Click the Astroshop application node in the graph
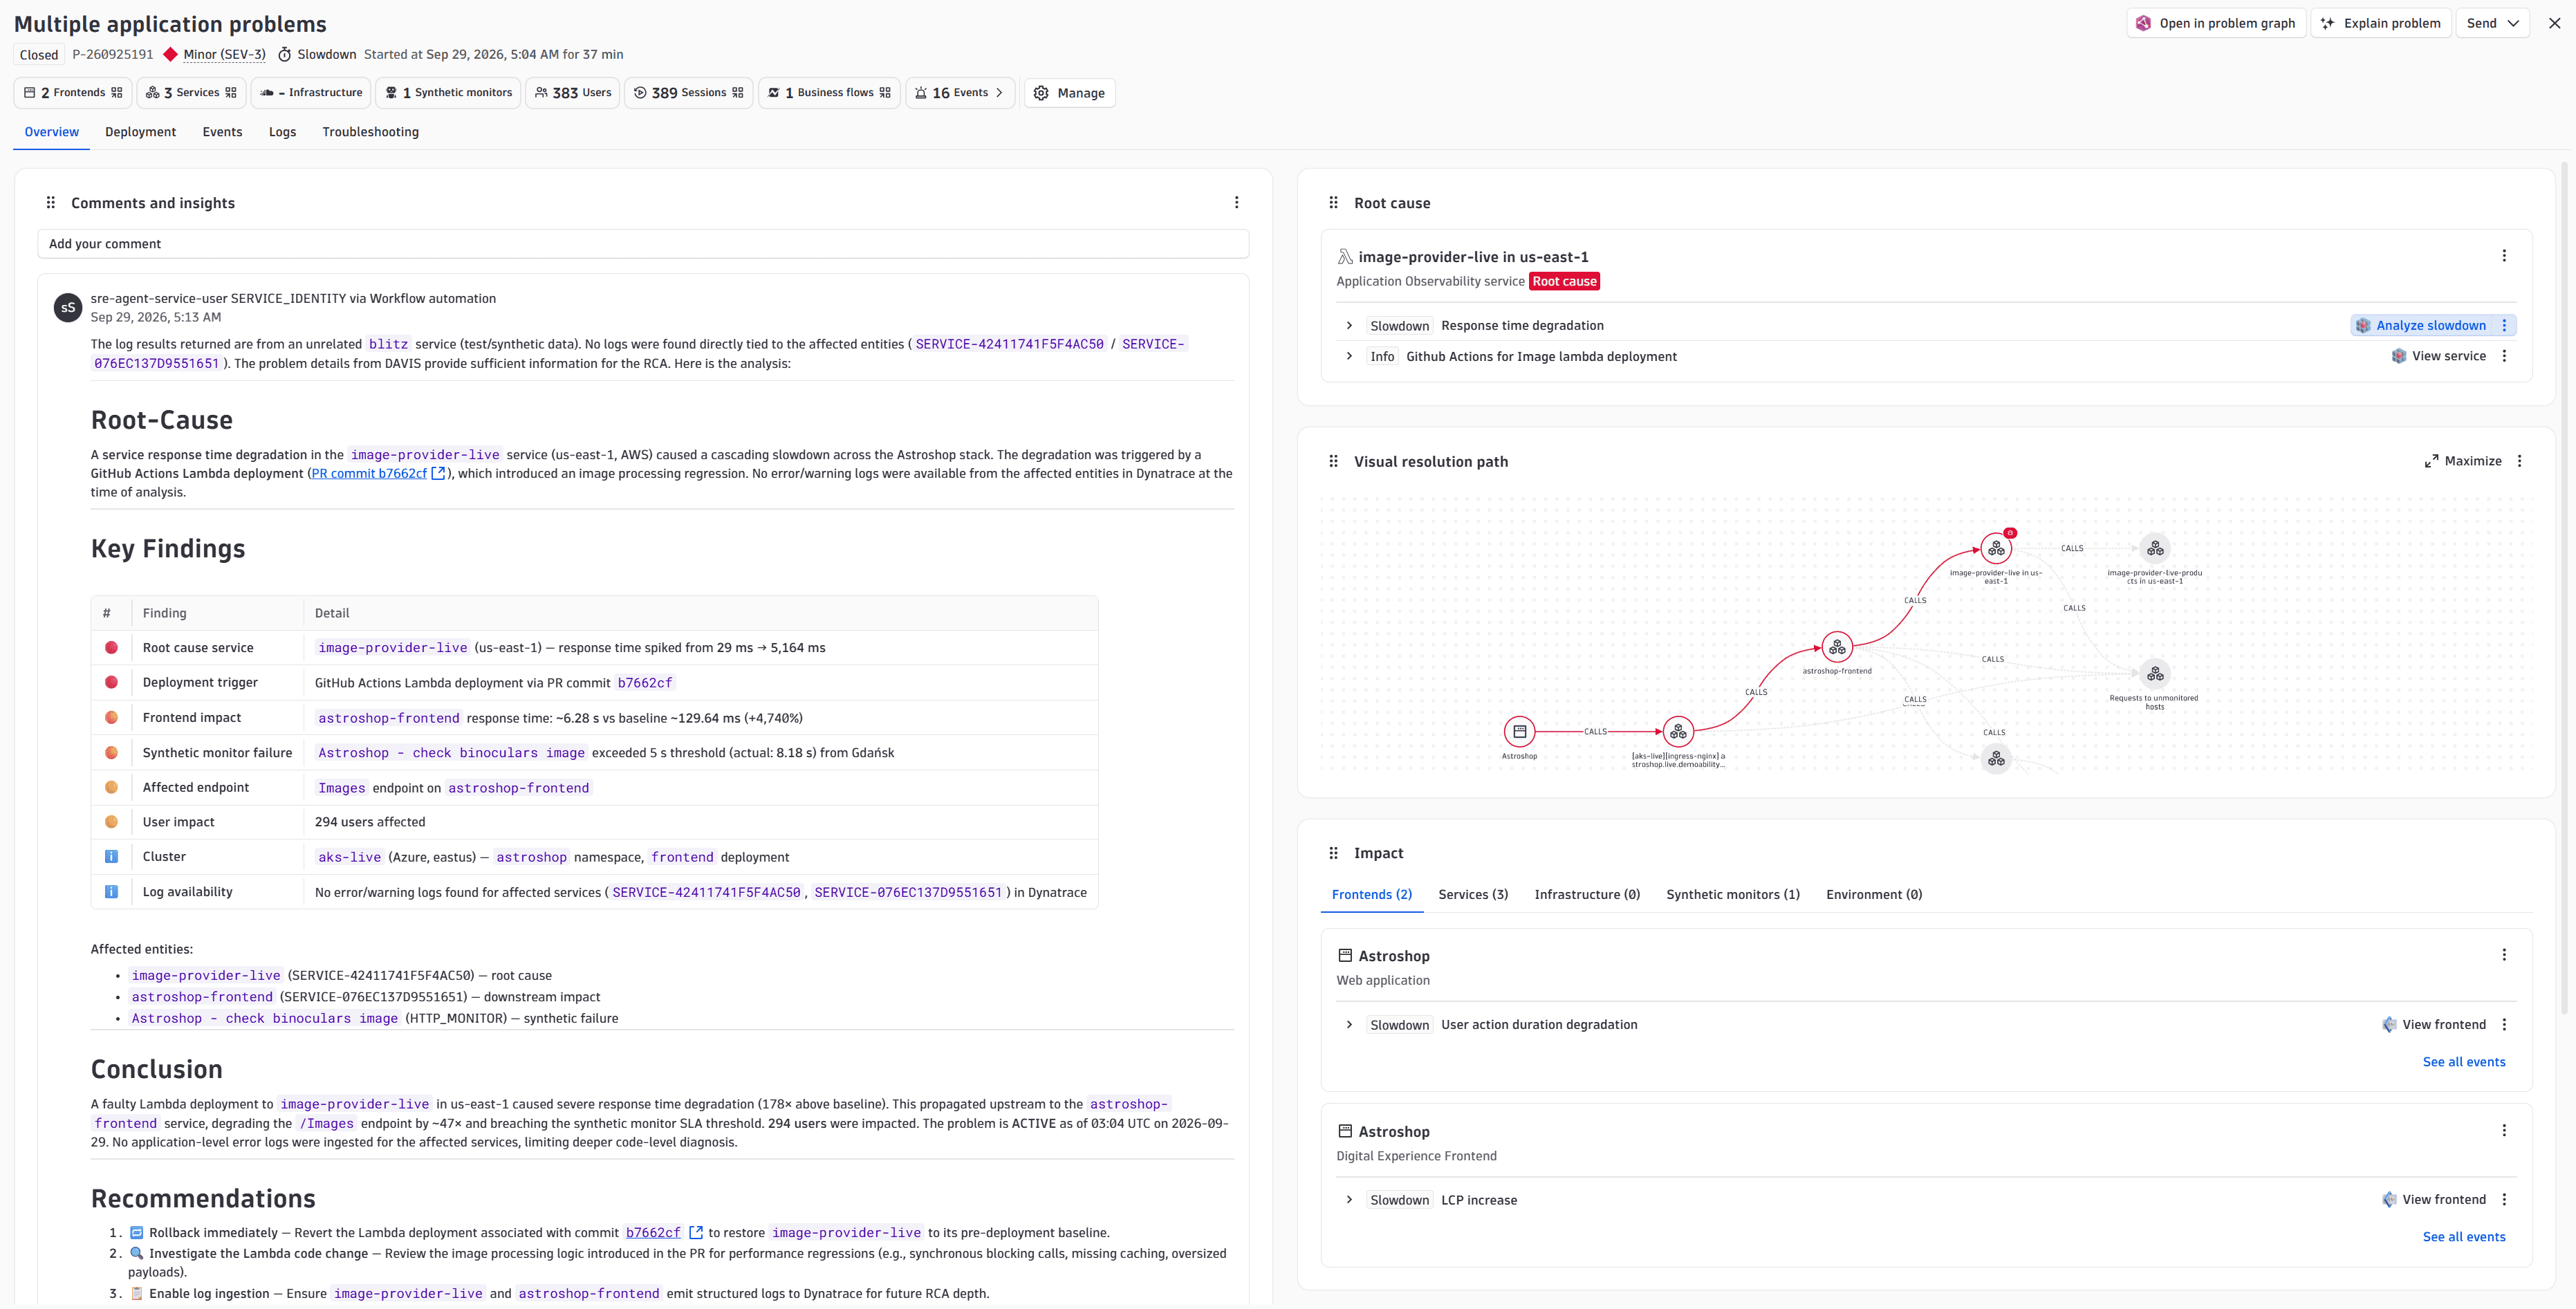This screenshot has height=1309, width=2576. click(x=1519, y=732)
